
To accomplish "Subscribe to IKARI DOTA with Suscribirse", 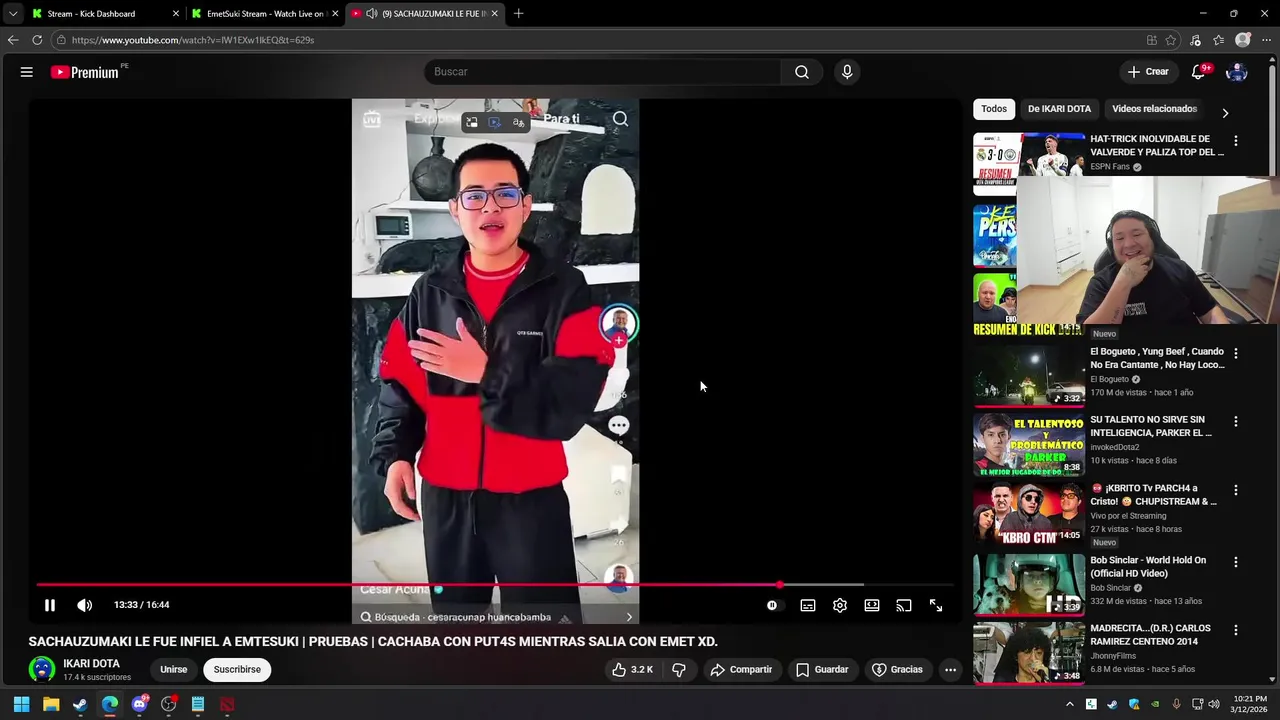I will [237, 670].
